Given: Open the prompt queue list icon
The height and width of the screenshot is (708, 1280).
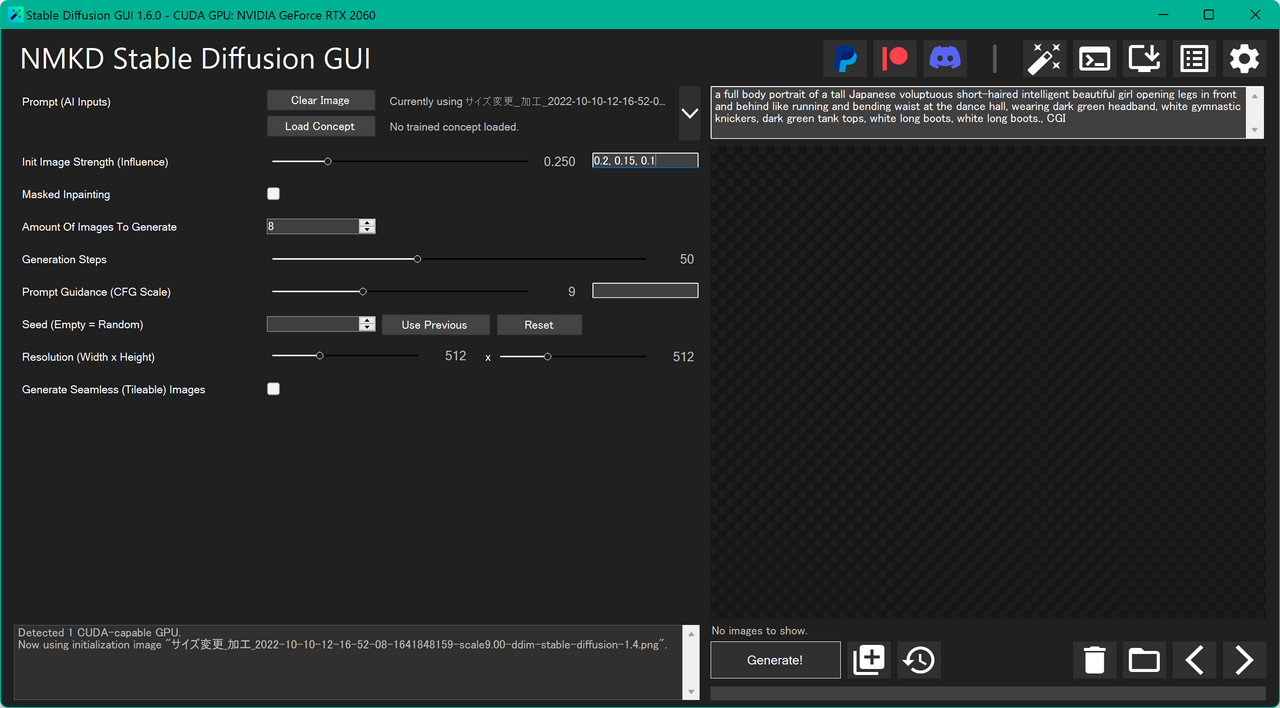Looking at the screenshot, I should pos(1194,58).
